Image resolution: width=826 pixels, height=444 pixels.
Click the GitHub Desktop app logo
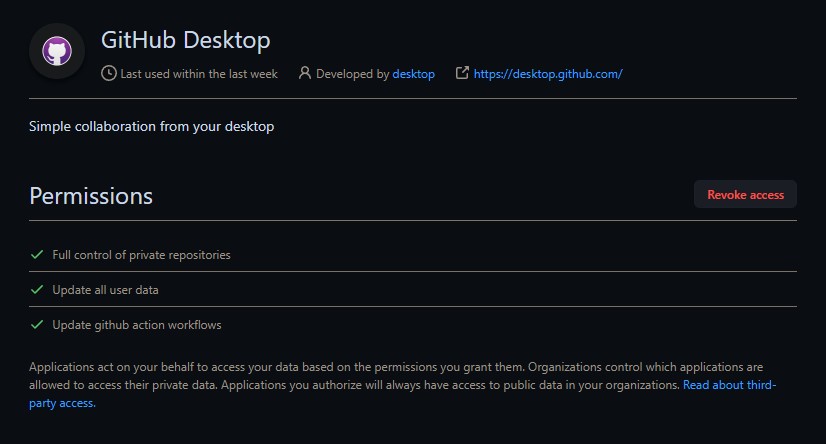[57, 51]
